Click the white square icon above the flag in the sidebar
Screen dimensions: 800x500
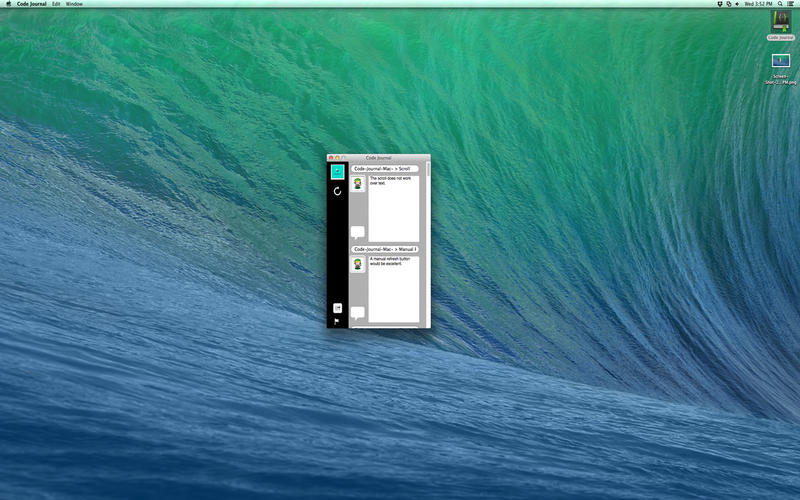click(337, 308)
